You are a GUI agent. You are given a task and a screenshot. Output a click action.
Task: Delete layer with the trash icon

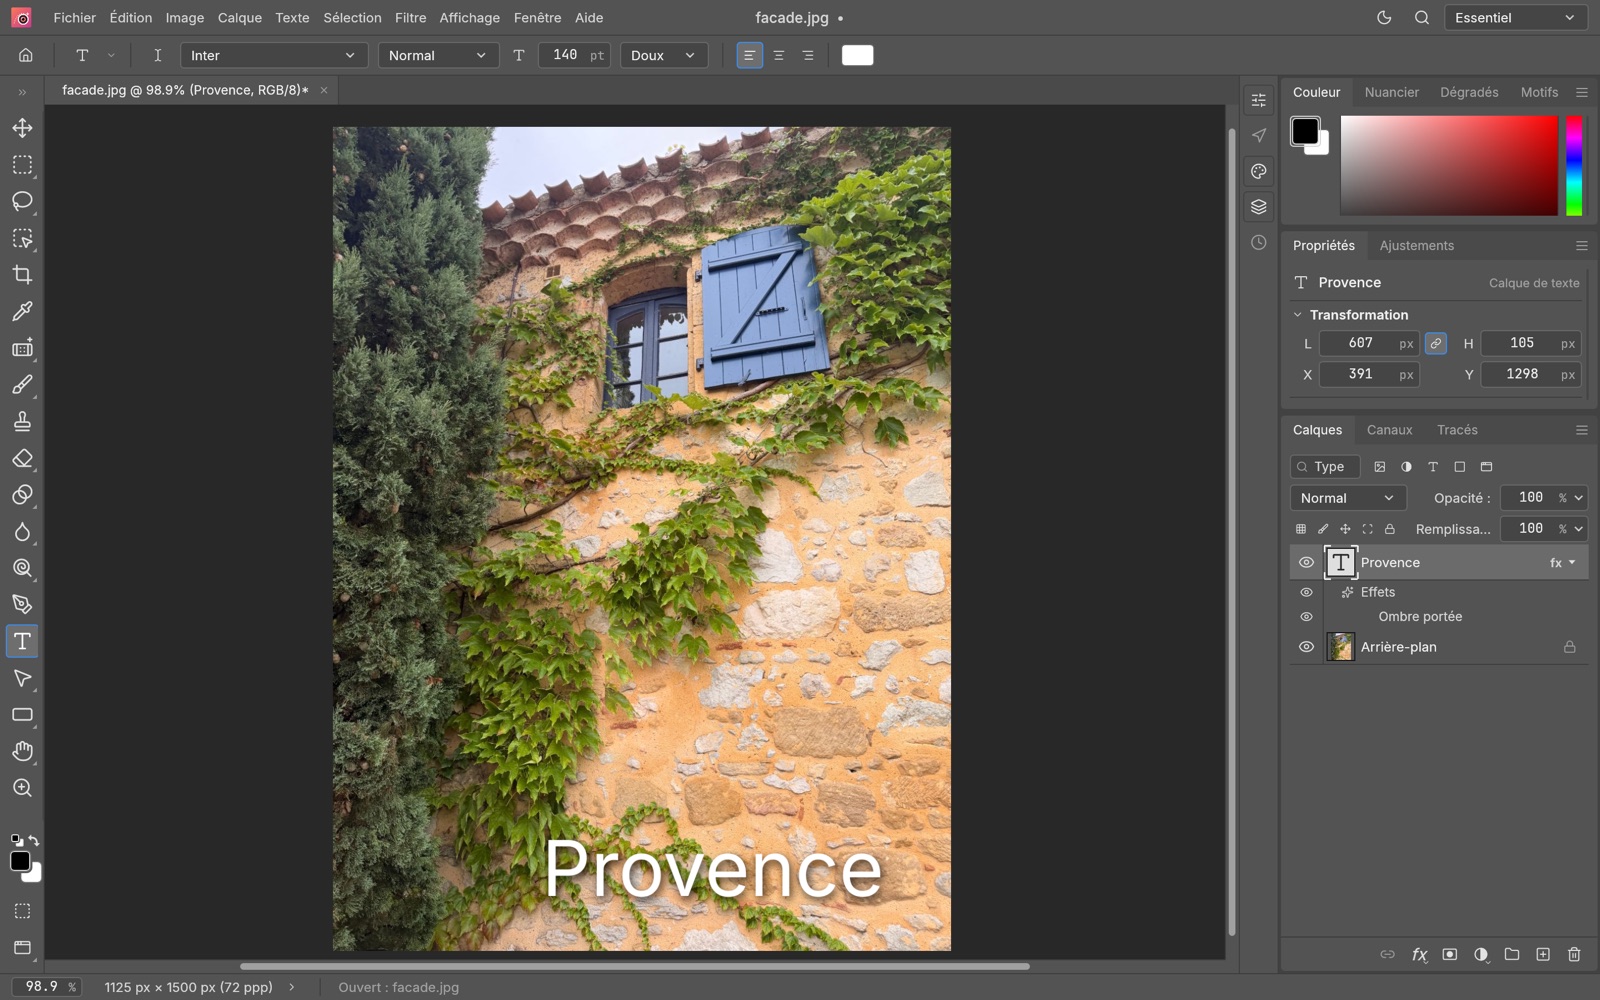pyautogui.click(x=1574, y=955)
